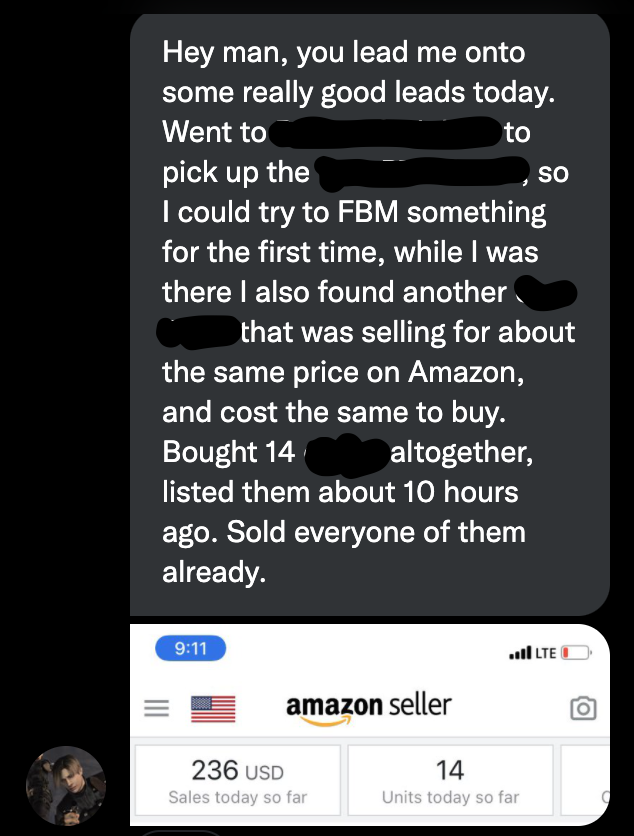
Task: Tap the low battery icon
Action: [x=576, y=653]
